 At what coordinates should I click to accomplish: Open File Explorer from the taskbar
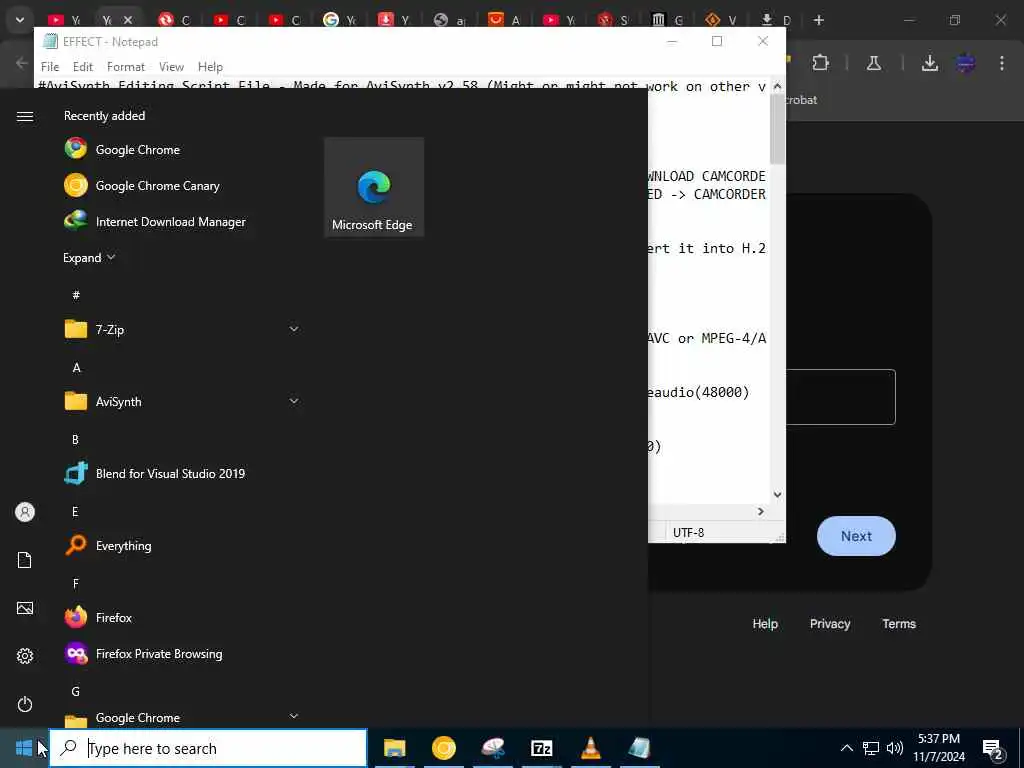[x=394, y=748]
